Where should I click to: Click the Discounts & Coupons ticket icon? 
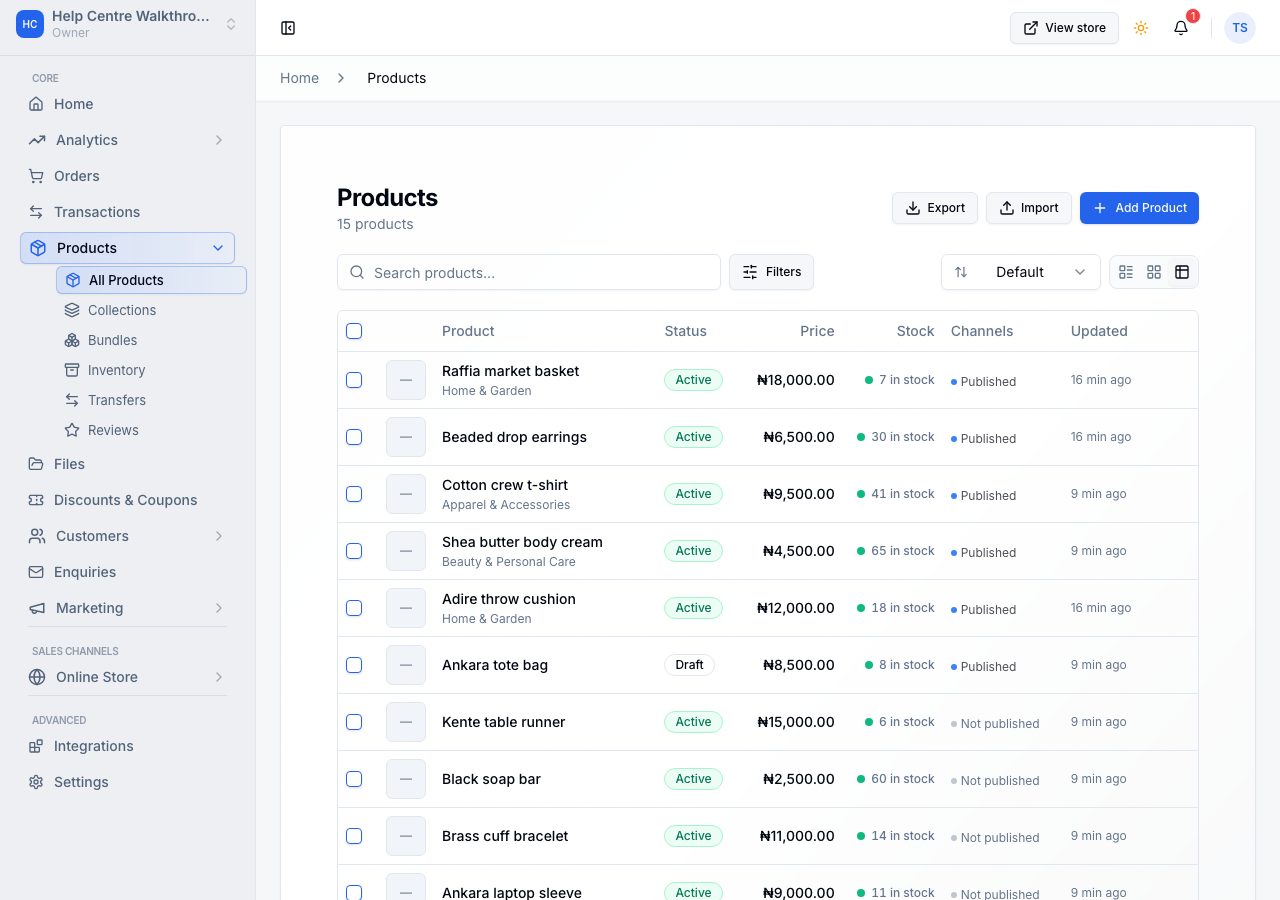pos(36,500)
